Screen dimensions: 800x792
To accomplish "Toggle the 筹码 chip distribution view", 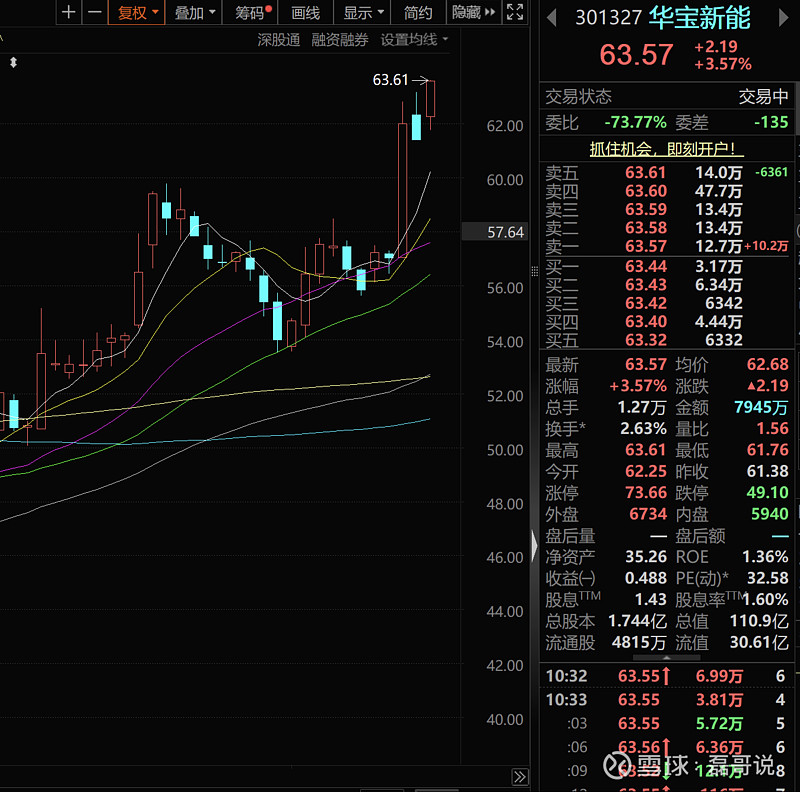I will tap(253, 12).
